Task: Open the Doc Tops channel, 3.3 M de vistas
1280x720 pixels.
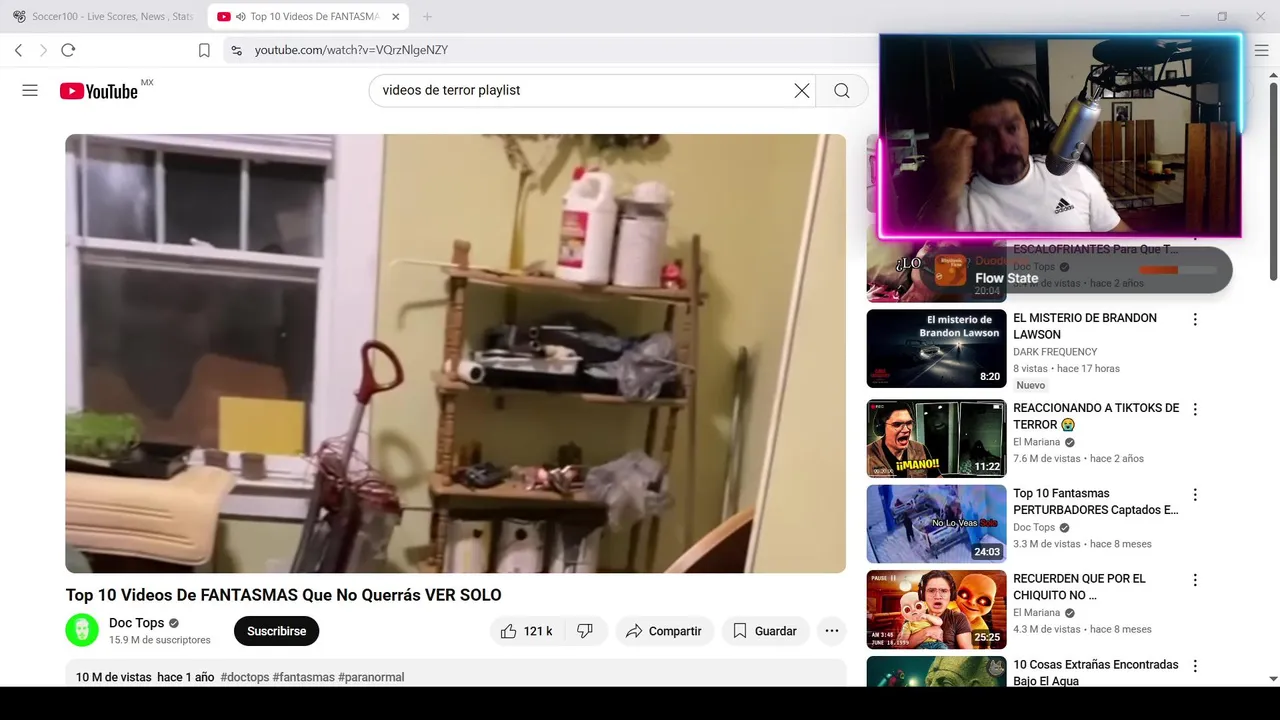Action: click(x=1034, y=527)
